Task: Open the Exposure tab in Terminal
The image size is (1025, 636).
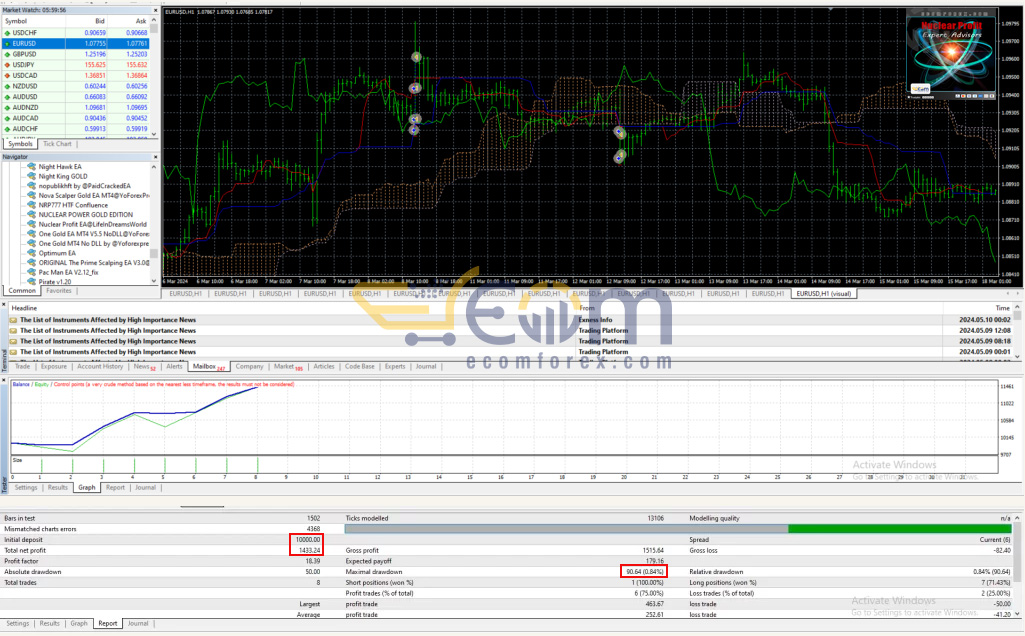Action: [x=54, y=367]
